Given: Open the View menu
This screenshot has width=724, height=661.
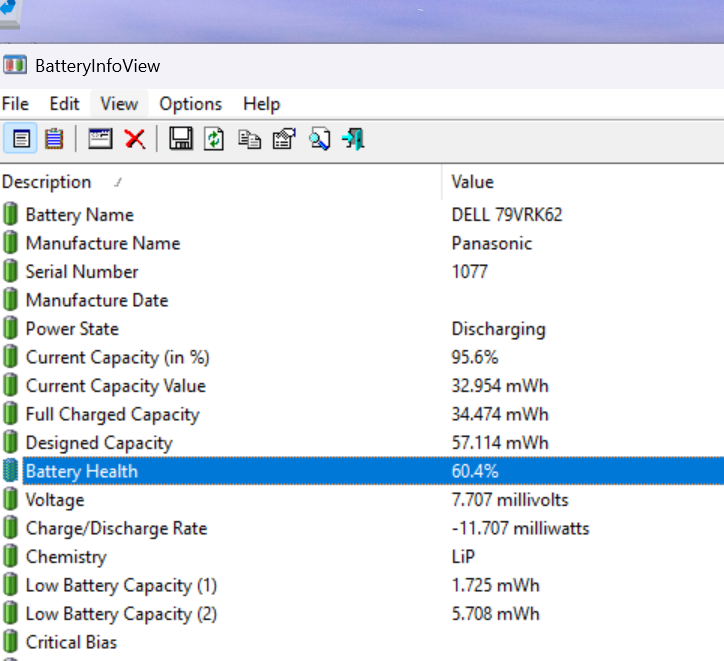Looking at the screenshot, I should coord(119,104).
